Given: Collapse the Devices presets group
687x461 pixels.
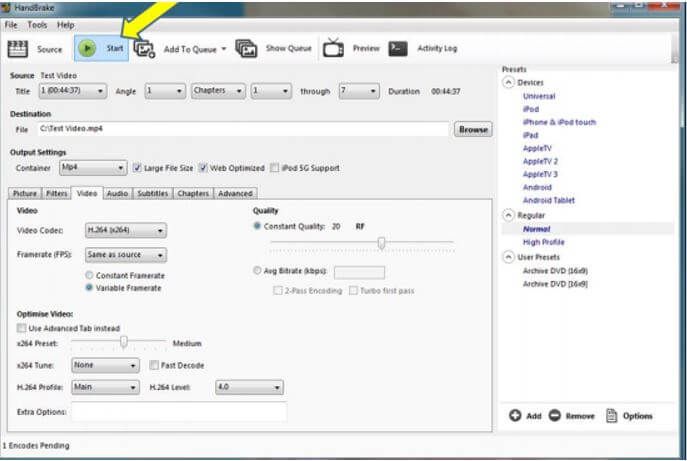Looking at the screenshot, I should 508,82.
